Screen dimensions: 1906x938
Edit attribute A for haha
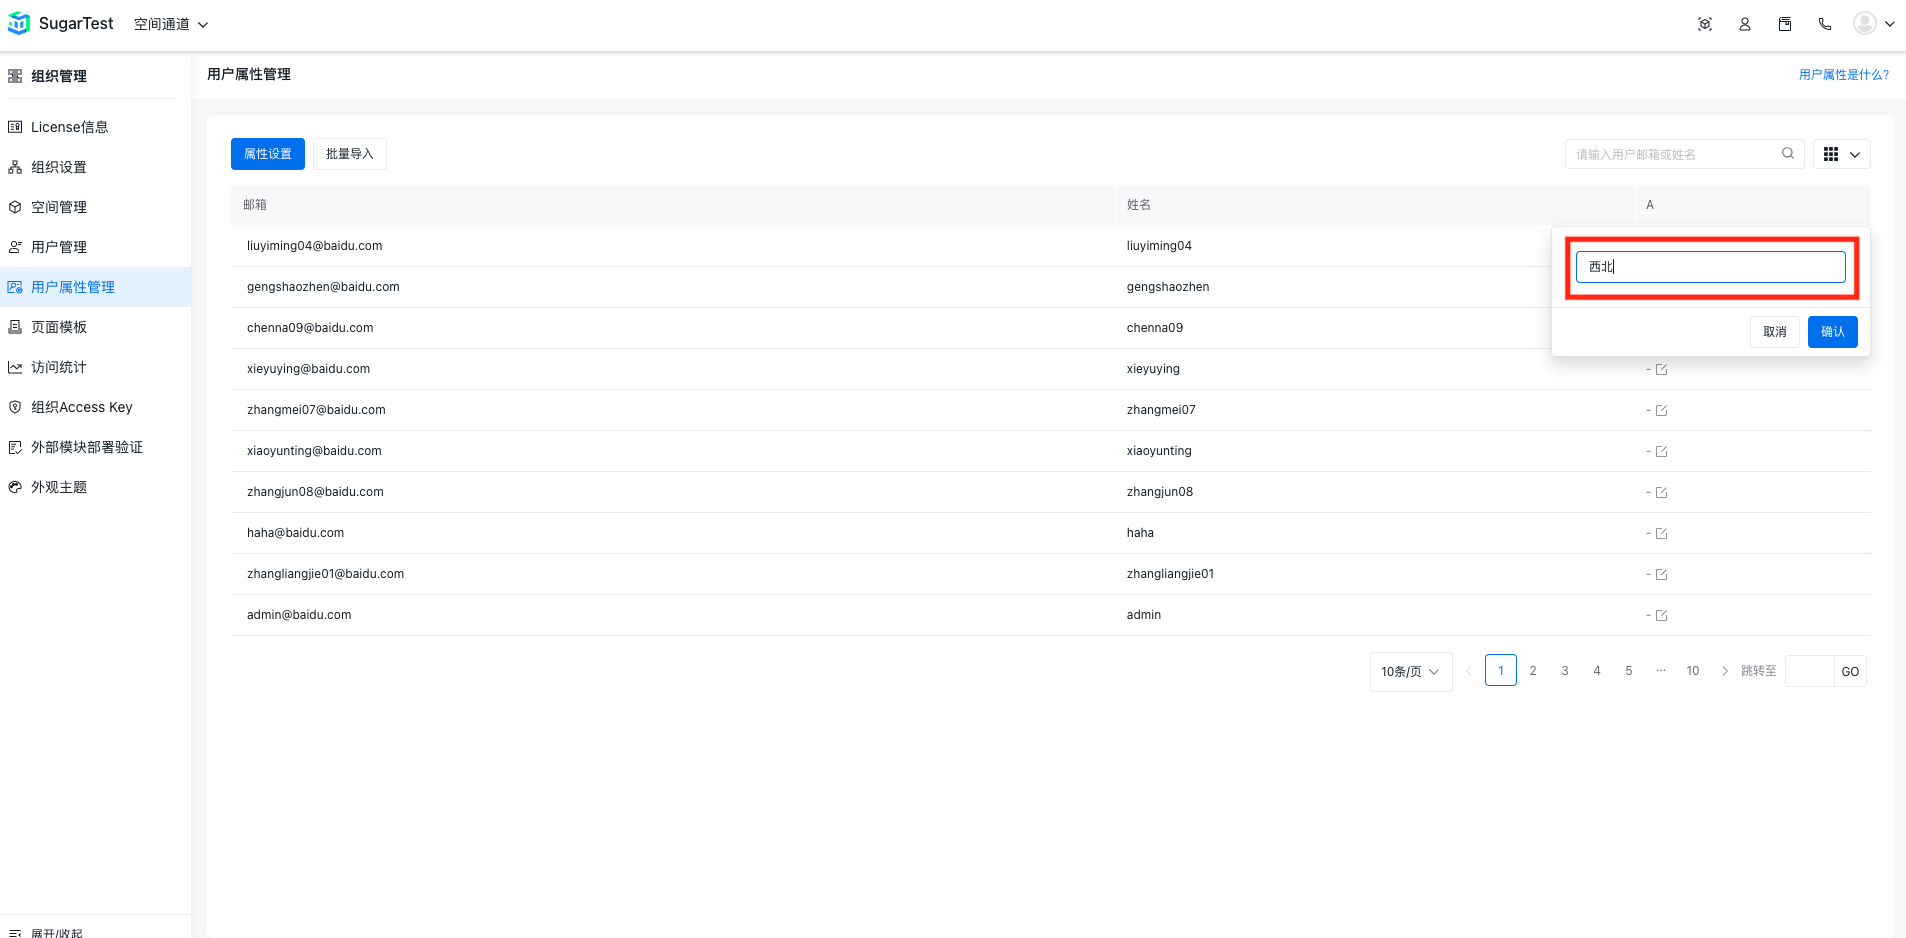coord(1662,534)
